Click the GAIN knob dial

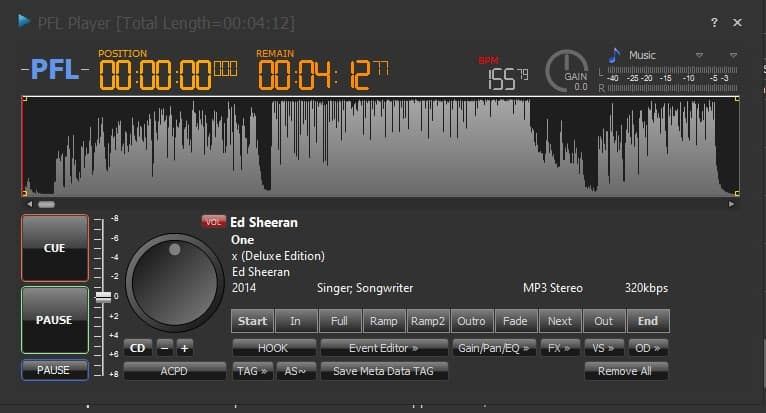coord(566,69)
